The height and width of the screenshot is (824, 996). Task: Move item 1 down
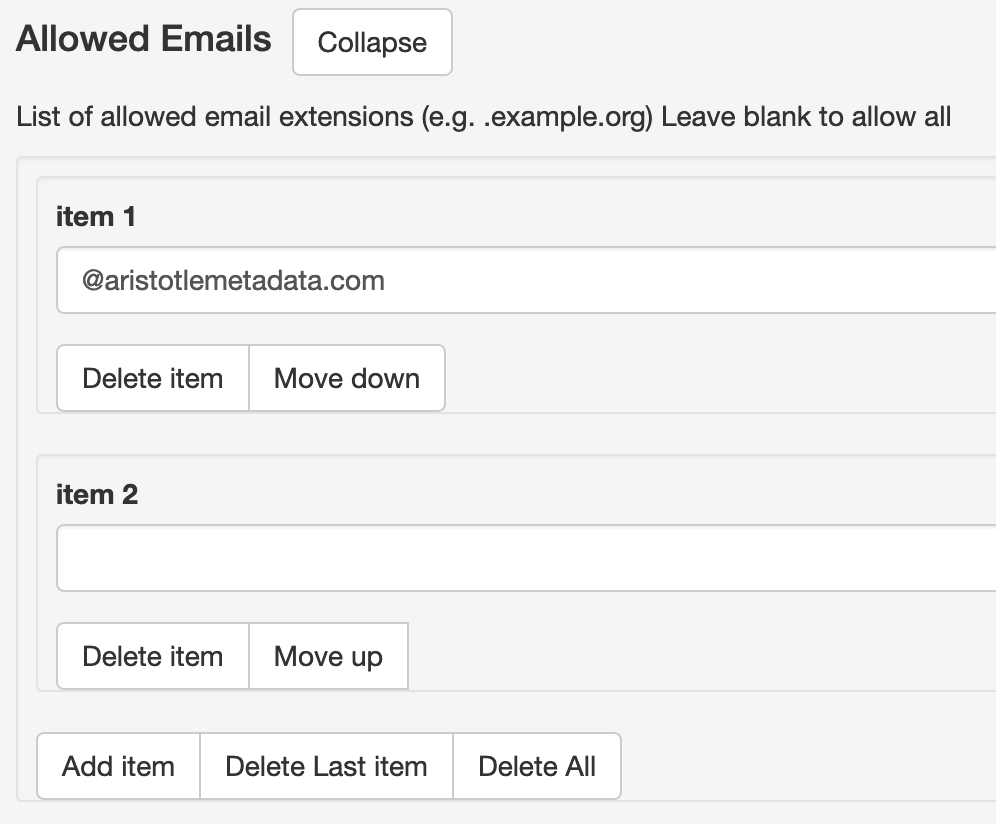(346, 379)
